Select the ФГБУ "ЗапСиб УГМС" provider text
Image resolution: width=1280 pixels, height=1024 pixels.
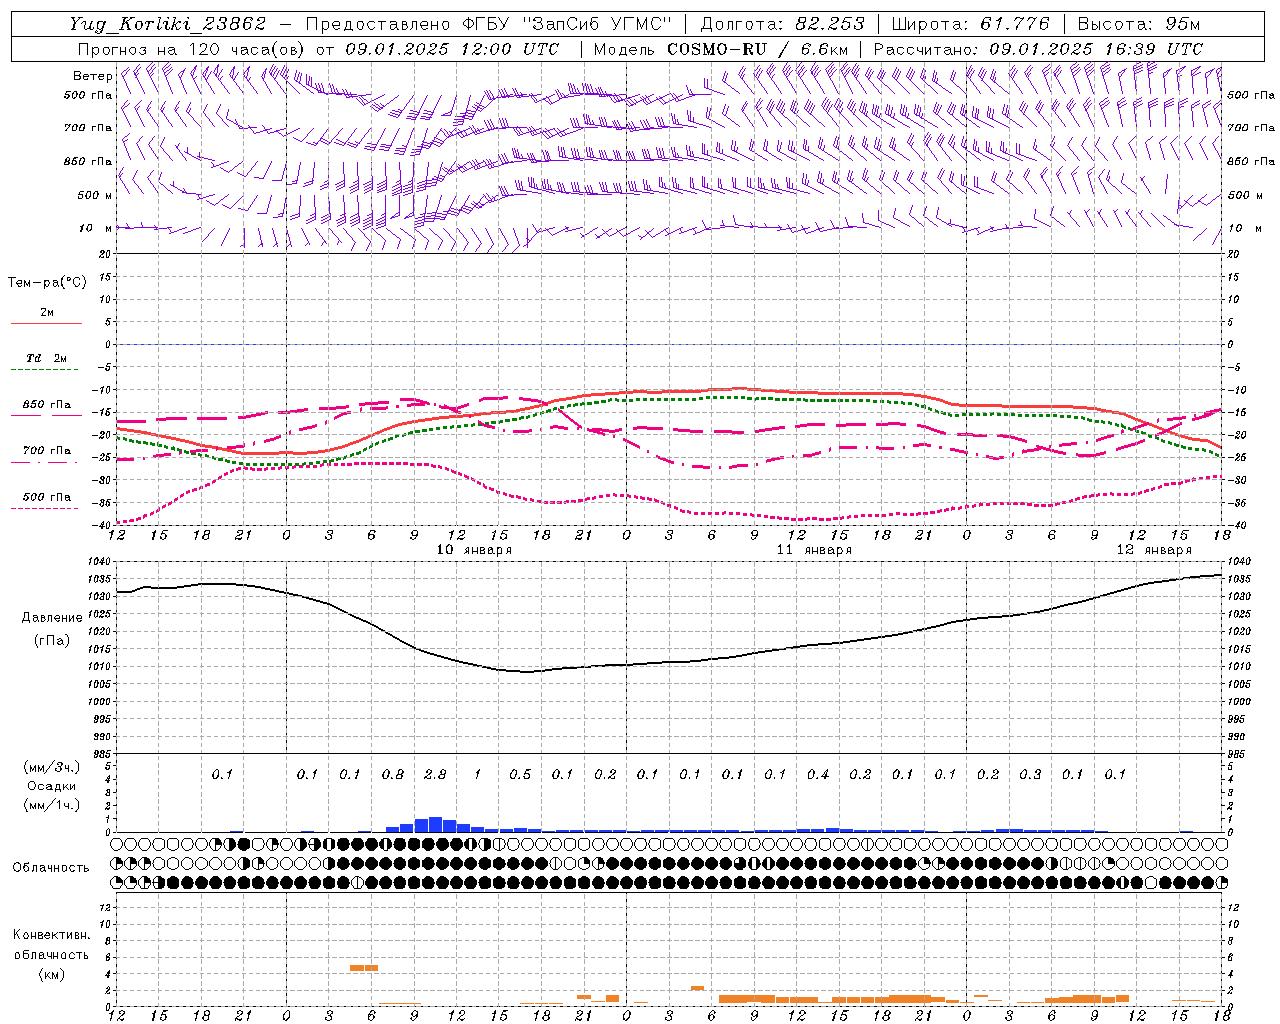(x=567, y=24)
